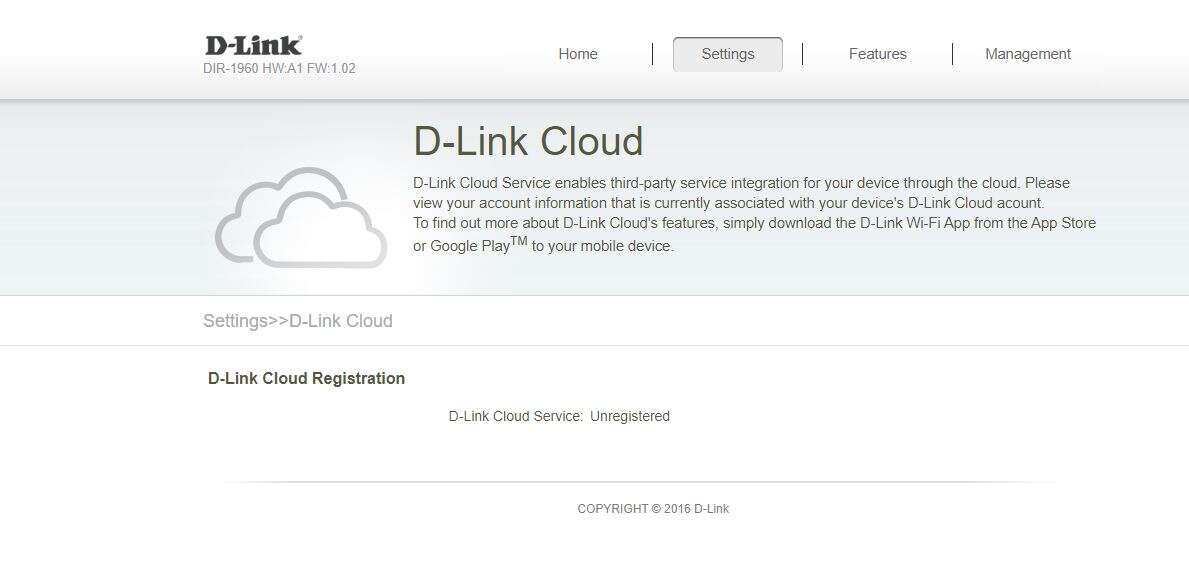The height and width of the screenshot is (583, 1189).
Task: Click the COPYRIGHT 2016 D-Link footer text
Action: (651, 508)
